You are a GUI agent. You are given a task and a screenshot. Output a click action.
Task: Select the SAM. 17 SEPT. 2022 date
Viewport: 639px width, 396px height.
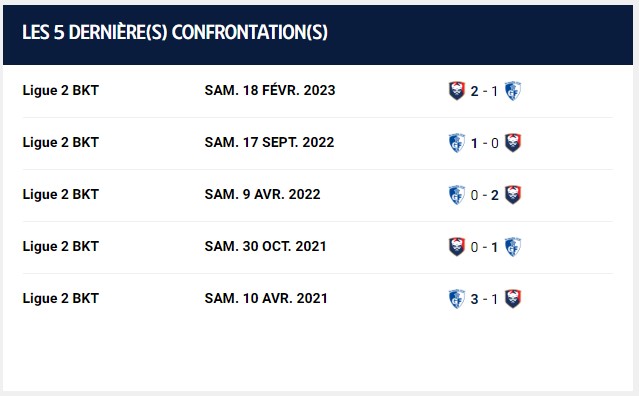(269, 143)
